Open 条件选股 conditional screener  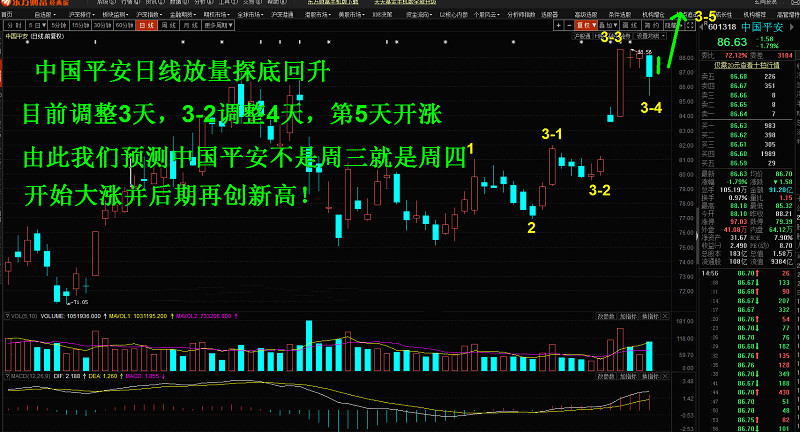[620, 14]
